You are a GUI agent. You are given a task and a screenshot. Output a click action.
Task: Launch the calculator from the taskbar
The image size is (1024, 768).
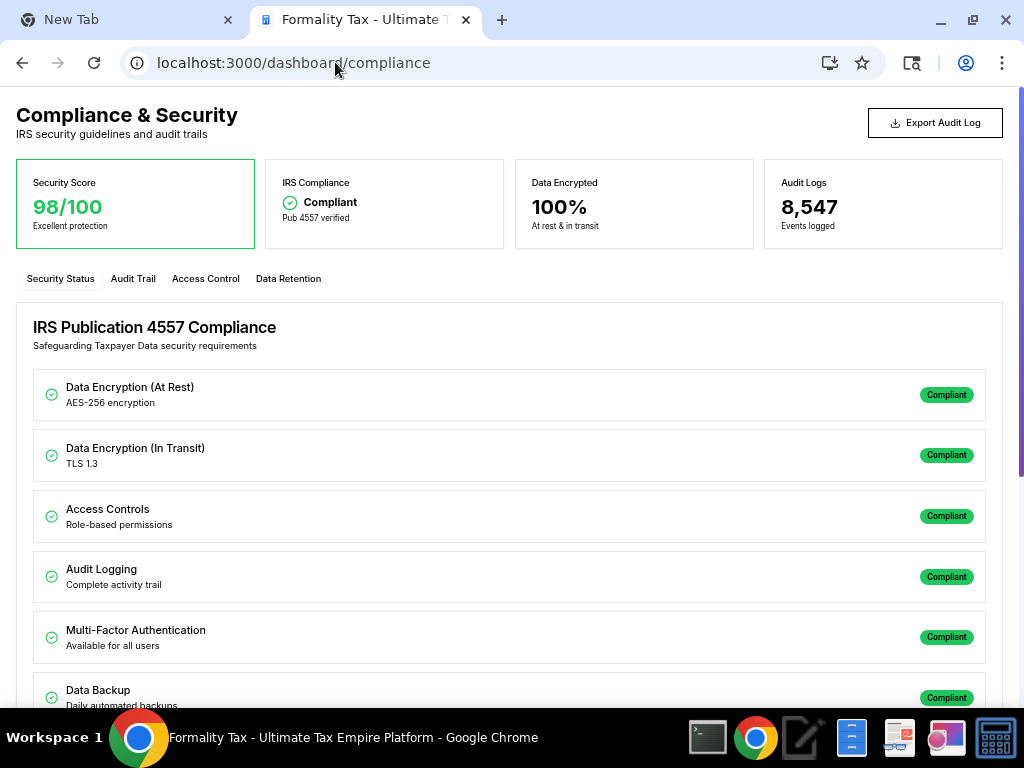point(995,738)
